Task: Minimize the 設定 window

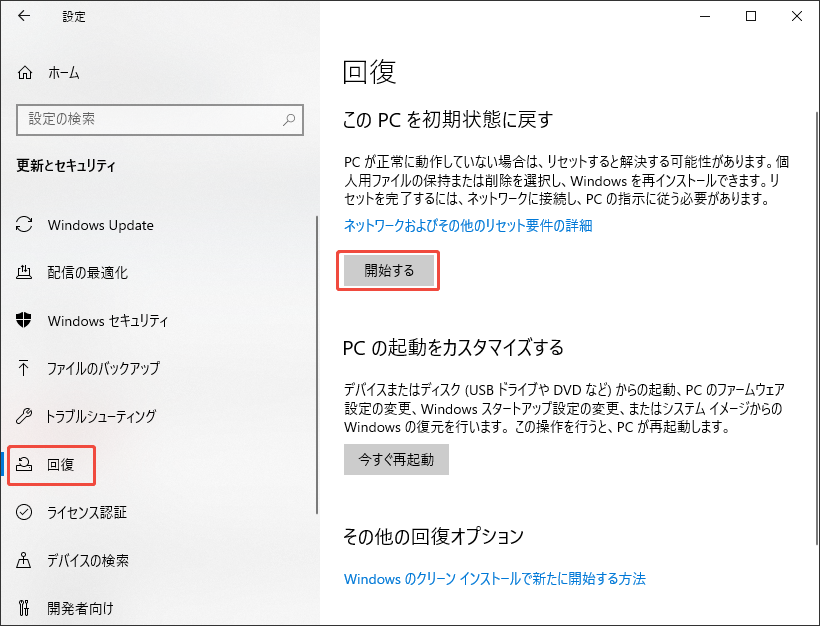Action: click(x=705, y=16)
